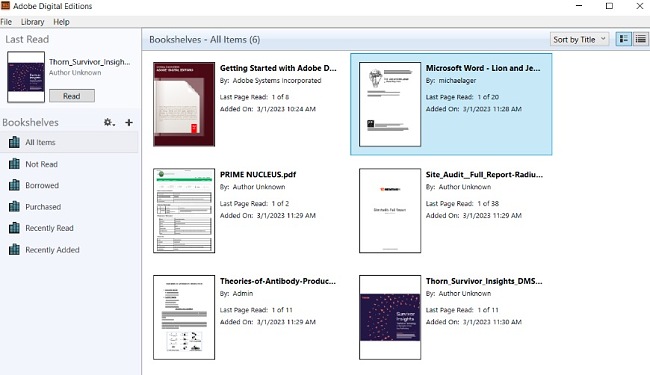The width and height of the screenshot is (650, 375).
Task: Maximize the Adobe Digital Editions window
Action: [609, 6]
